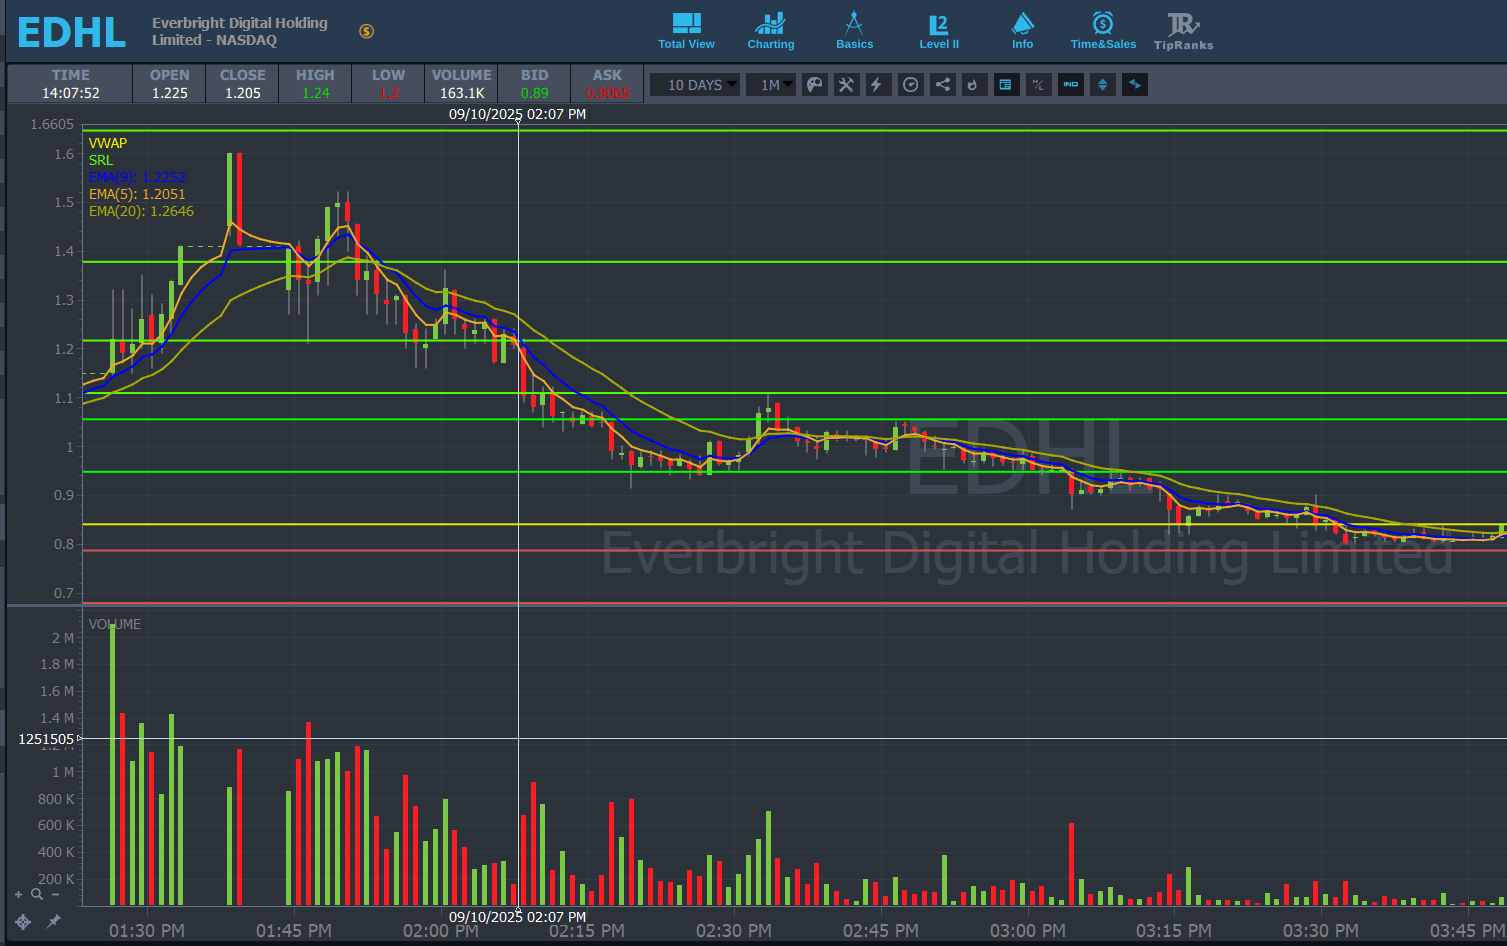Viewport: 1507px width, 946px height.
Task: Click the VWAP indicator label
Action: coord(108,143)
